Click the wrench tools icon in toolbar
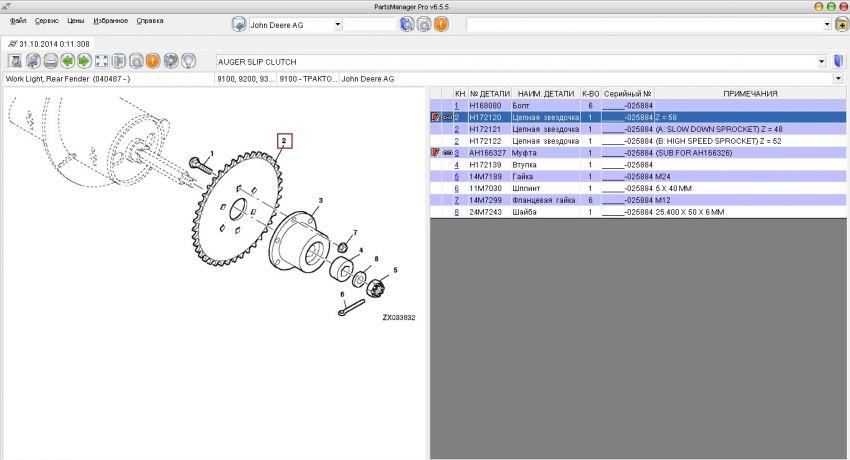The height and width of the screenshot is (460, 850). click(171, 61)
